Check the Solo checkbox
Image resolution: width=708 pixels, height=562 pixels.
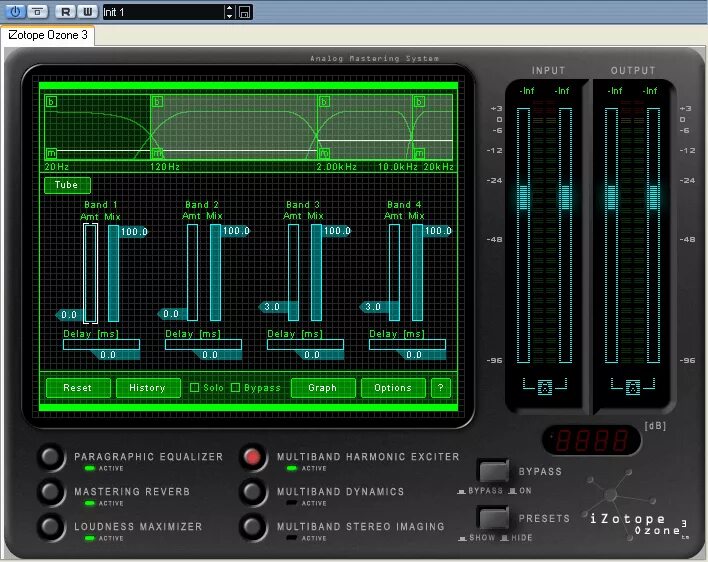(195, 388)
